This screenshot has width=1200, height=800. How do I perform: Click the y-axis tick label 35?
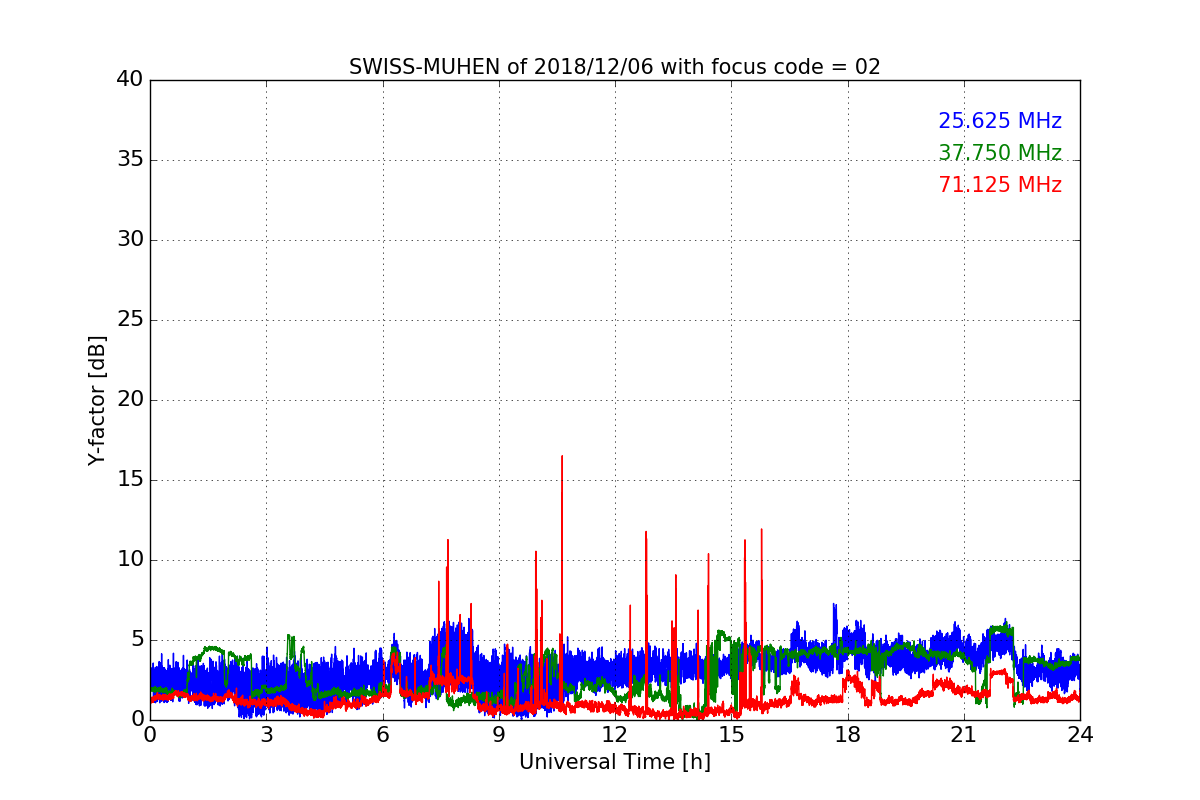pos(129,159)
